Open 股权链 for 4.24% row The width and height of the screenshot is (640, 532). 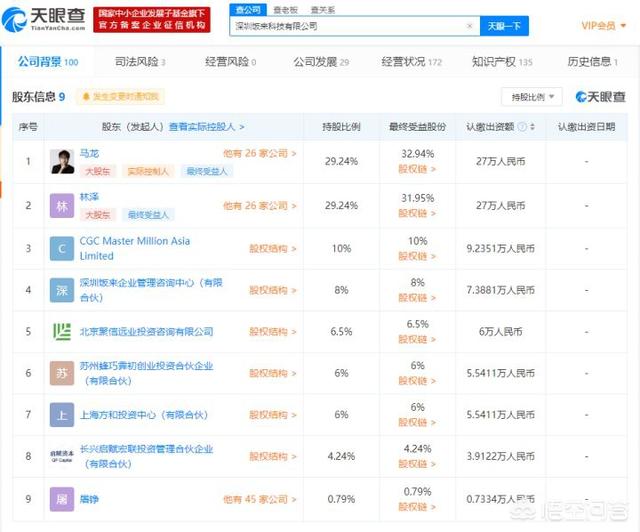[417, 464]
